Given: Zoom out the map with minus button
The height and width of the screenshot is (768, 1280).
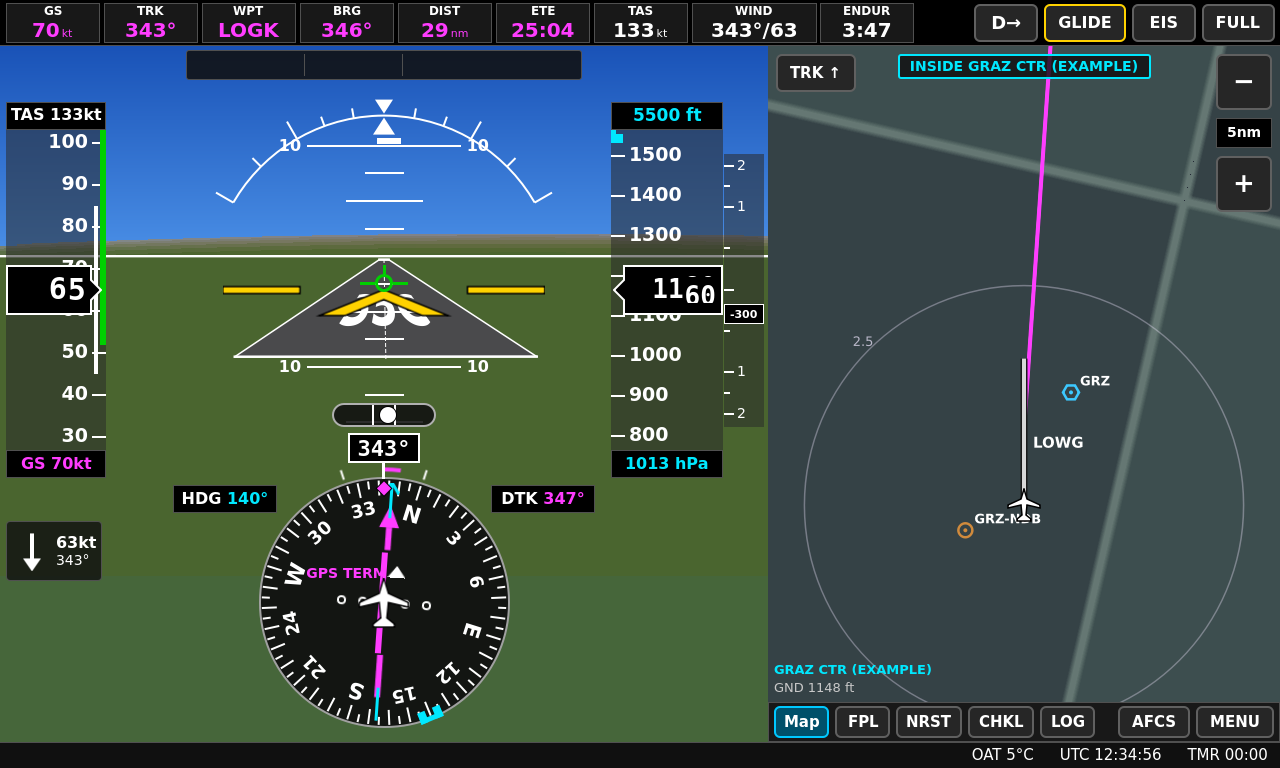Looking at the screenshot, I should point(1244,82).
